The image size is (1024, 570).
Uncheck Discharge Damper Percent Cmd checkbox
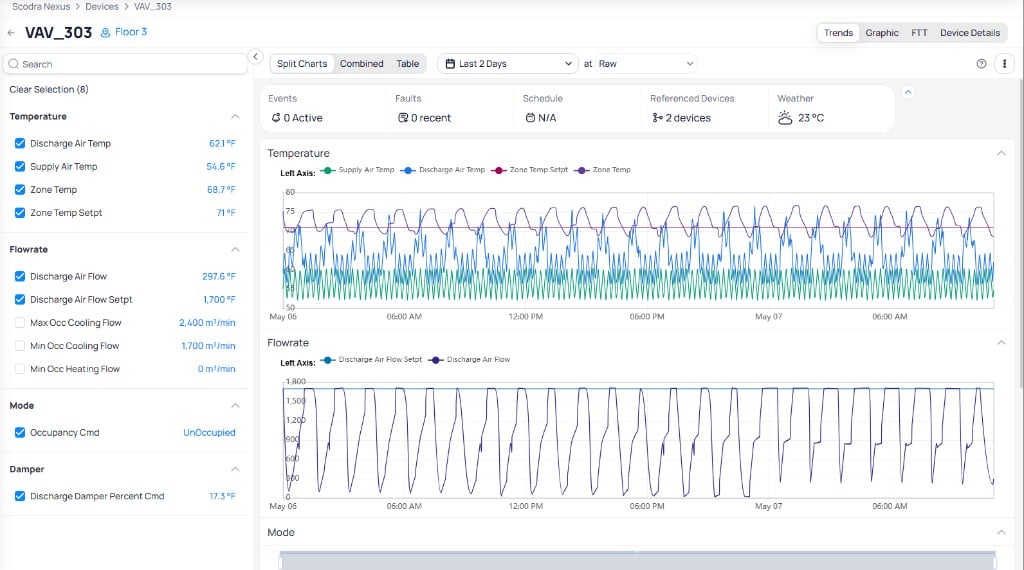coord(20,496)
